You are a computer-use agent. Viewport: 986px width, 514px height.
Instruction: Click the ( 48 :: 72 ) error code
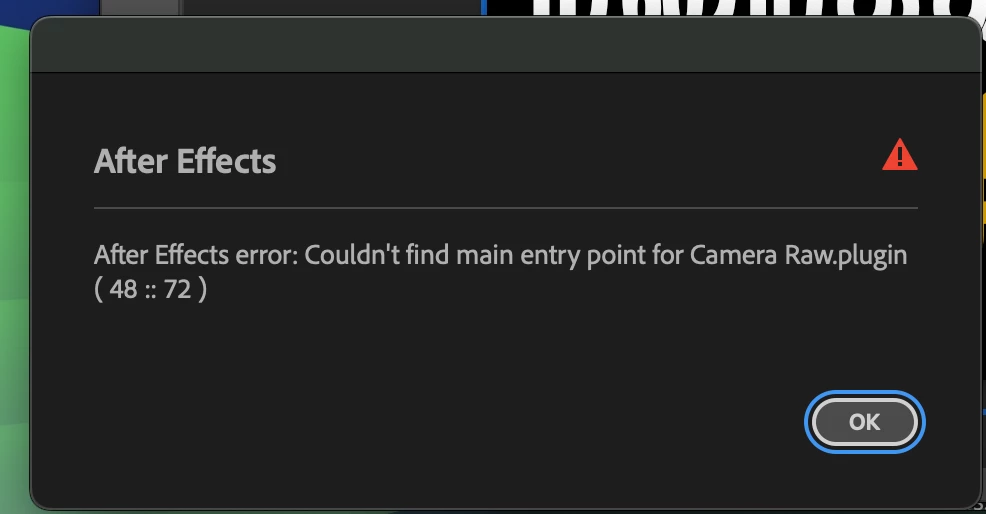pyautogui.click(x=150, y=289)
